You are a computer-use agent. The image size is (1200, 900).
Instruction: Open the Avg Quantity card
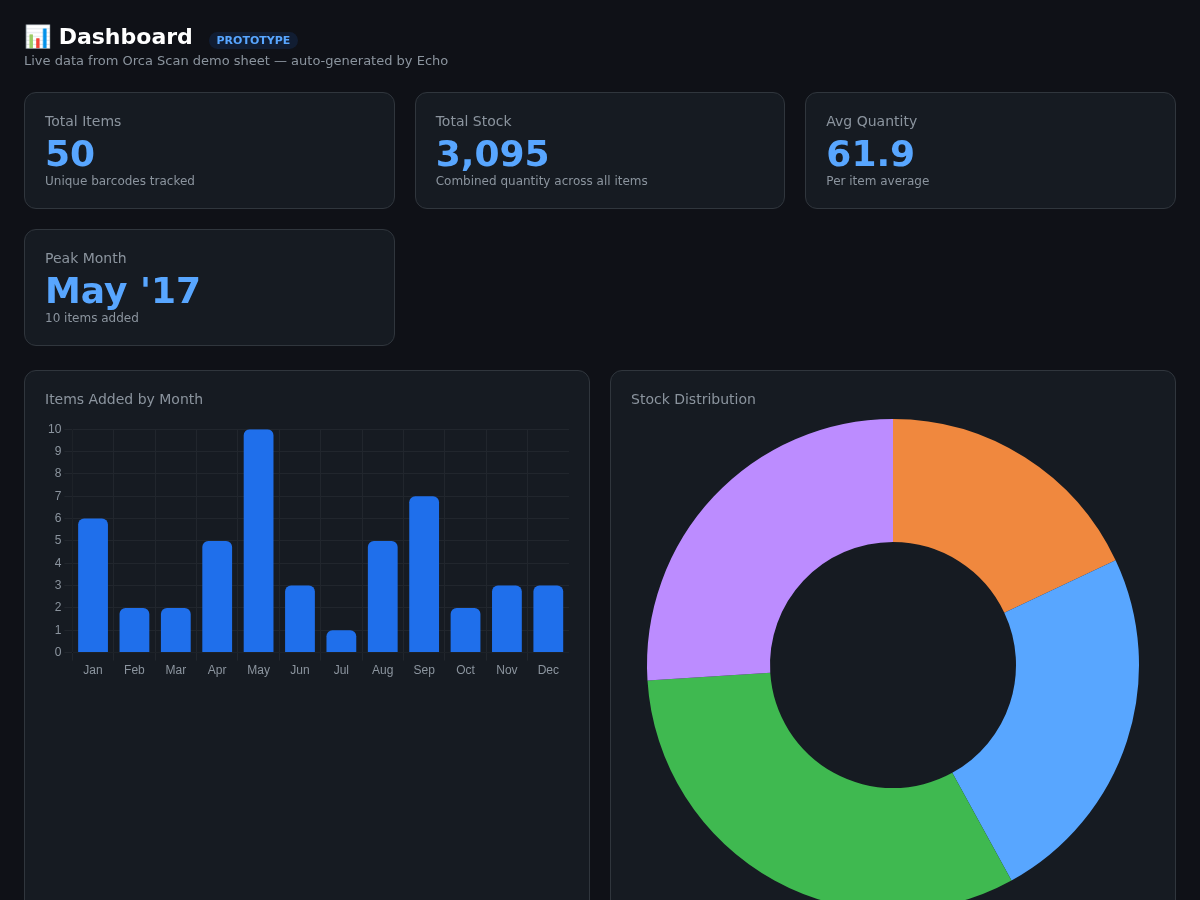point(990,150)
